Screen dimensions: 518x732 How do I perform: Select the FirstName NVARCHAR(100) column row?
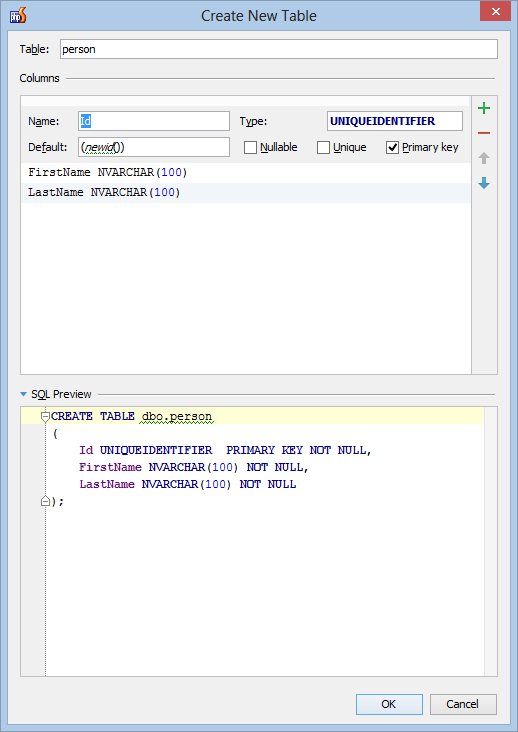point(245,173)
